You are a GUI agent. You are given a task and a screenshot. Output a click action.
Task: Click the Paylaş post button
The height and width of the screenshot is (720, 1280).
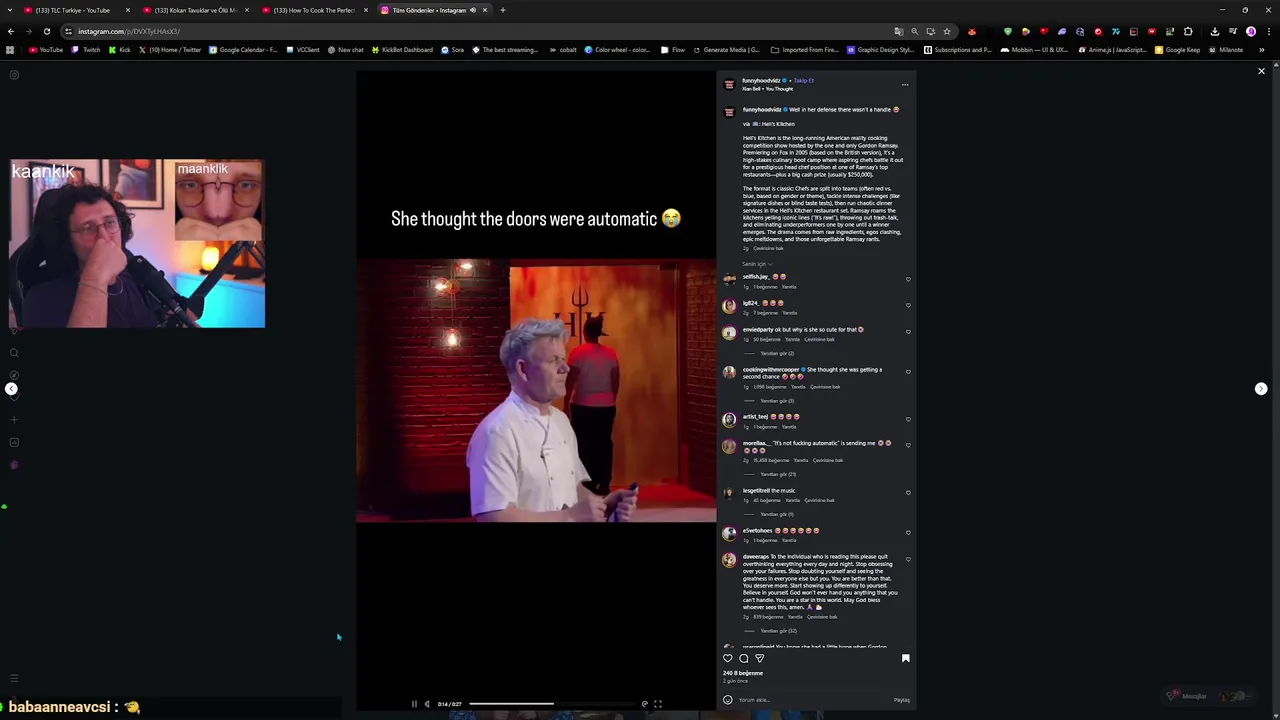point(901,700)
